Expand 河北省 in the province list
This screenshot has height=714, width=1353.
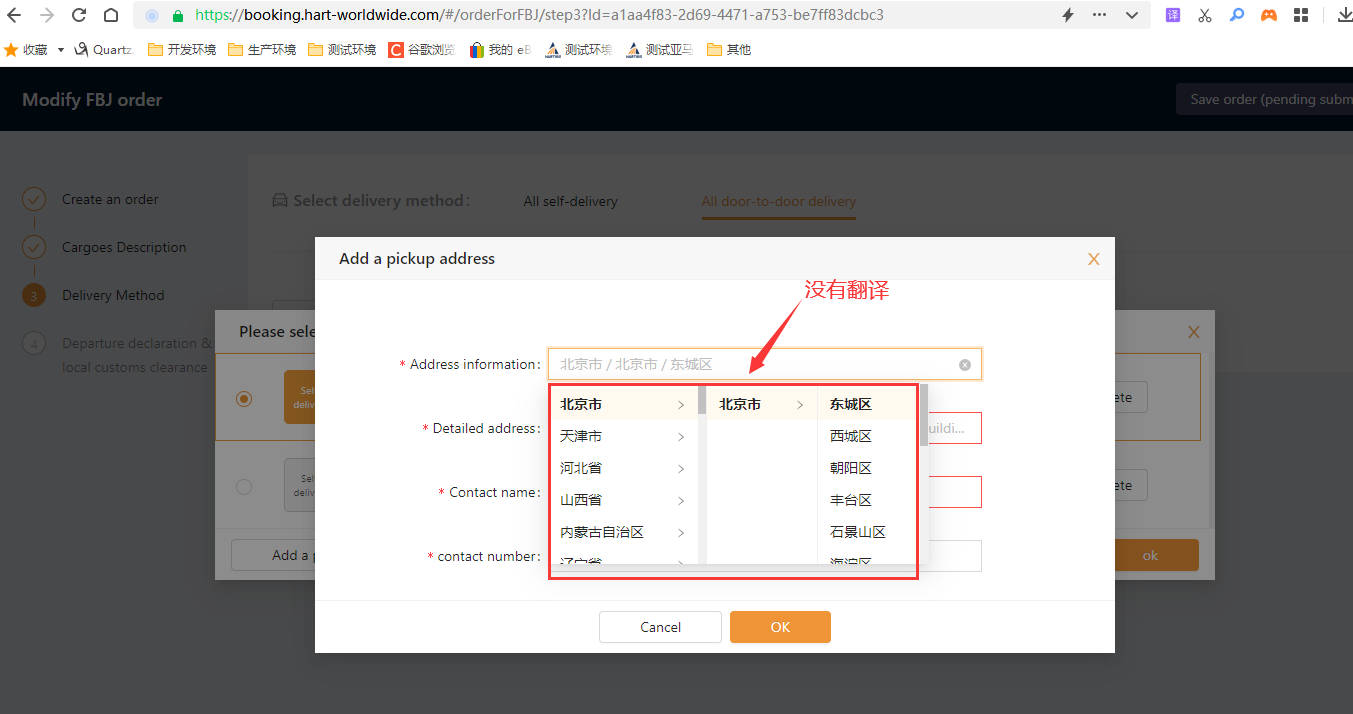pos(622,468)
